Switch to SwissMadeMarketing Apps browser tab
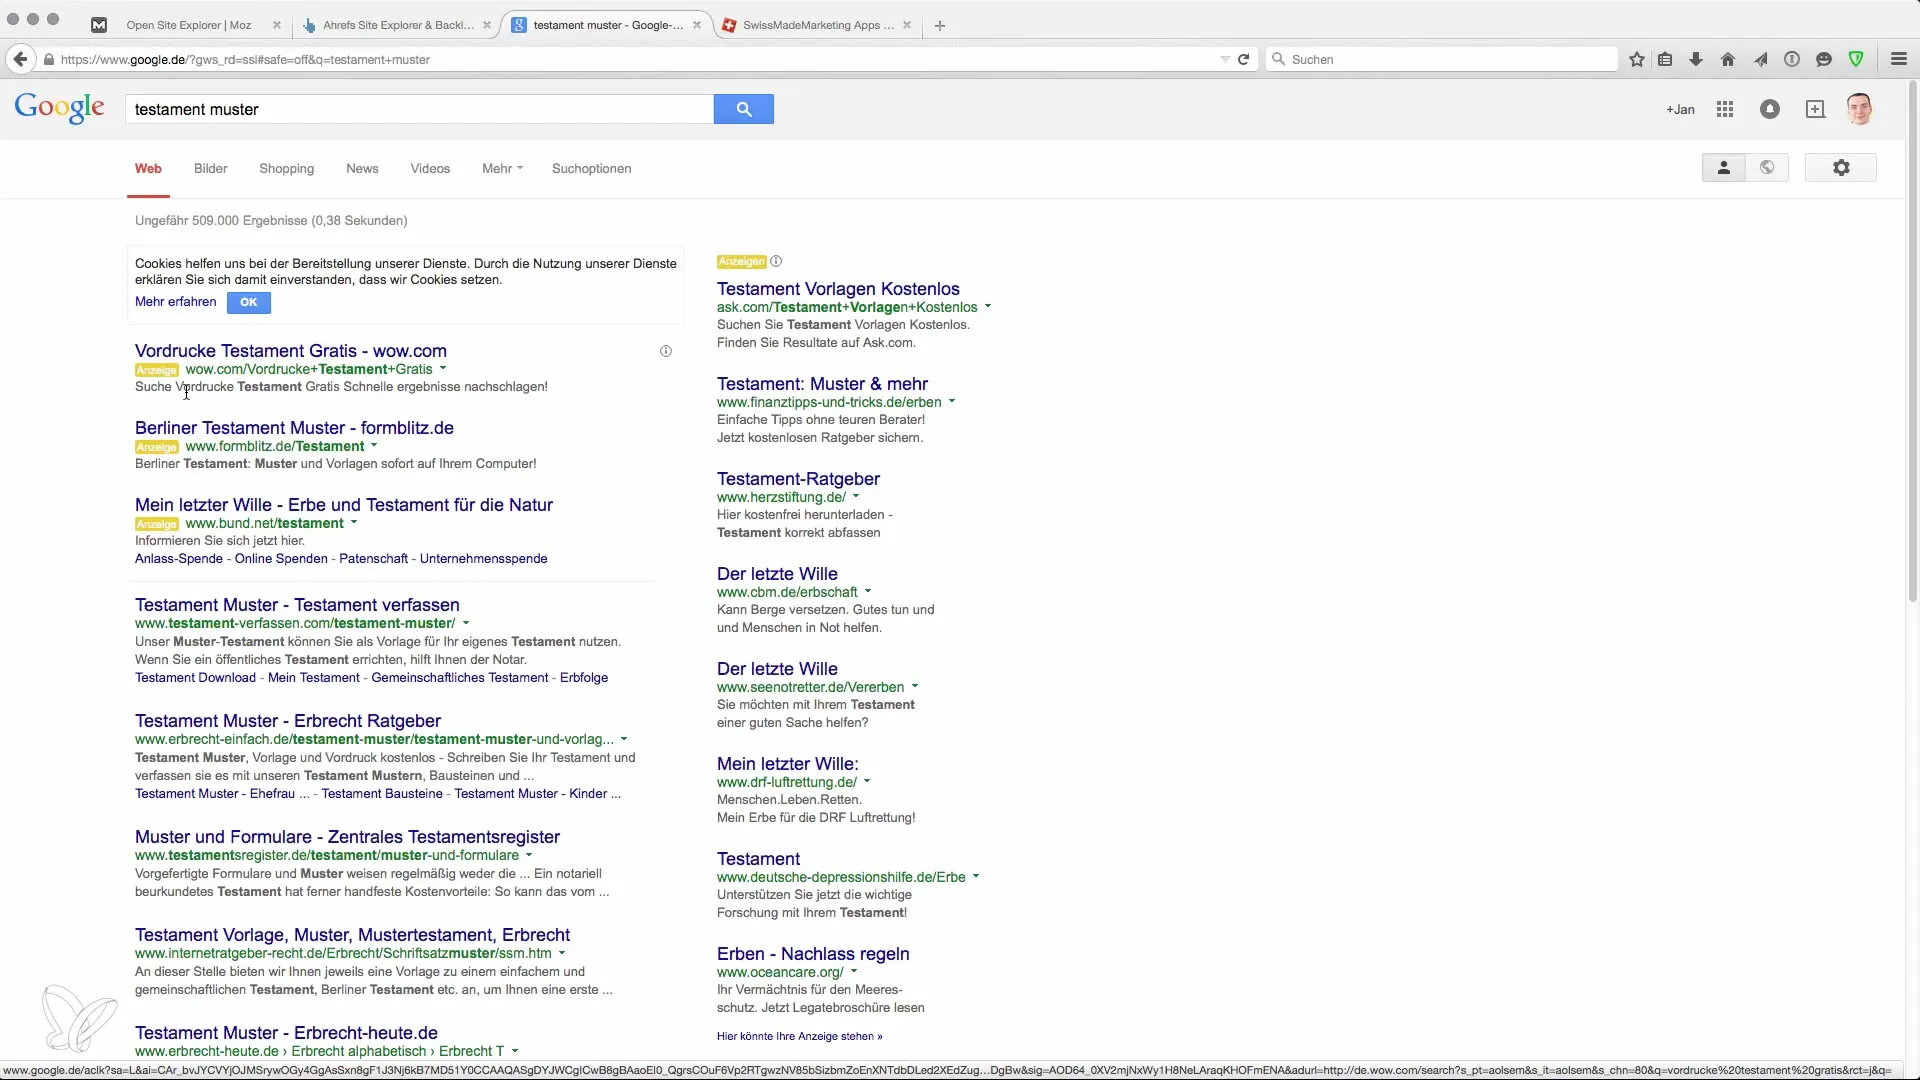 tap(818, 25)
